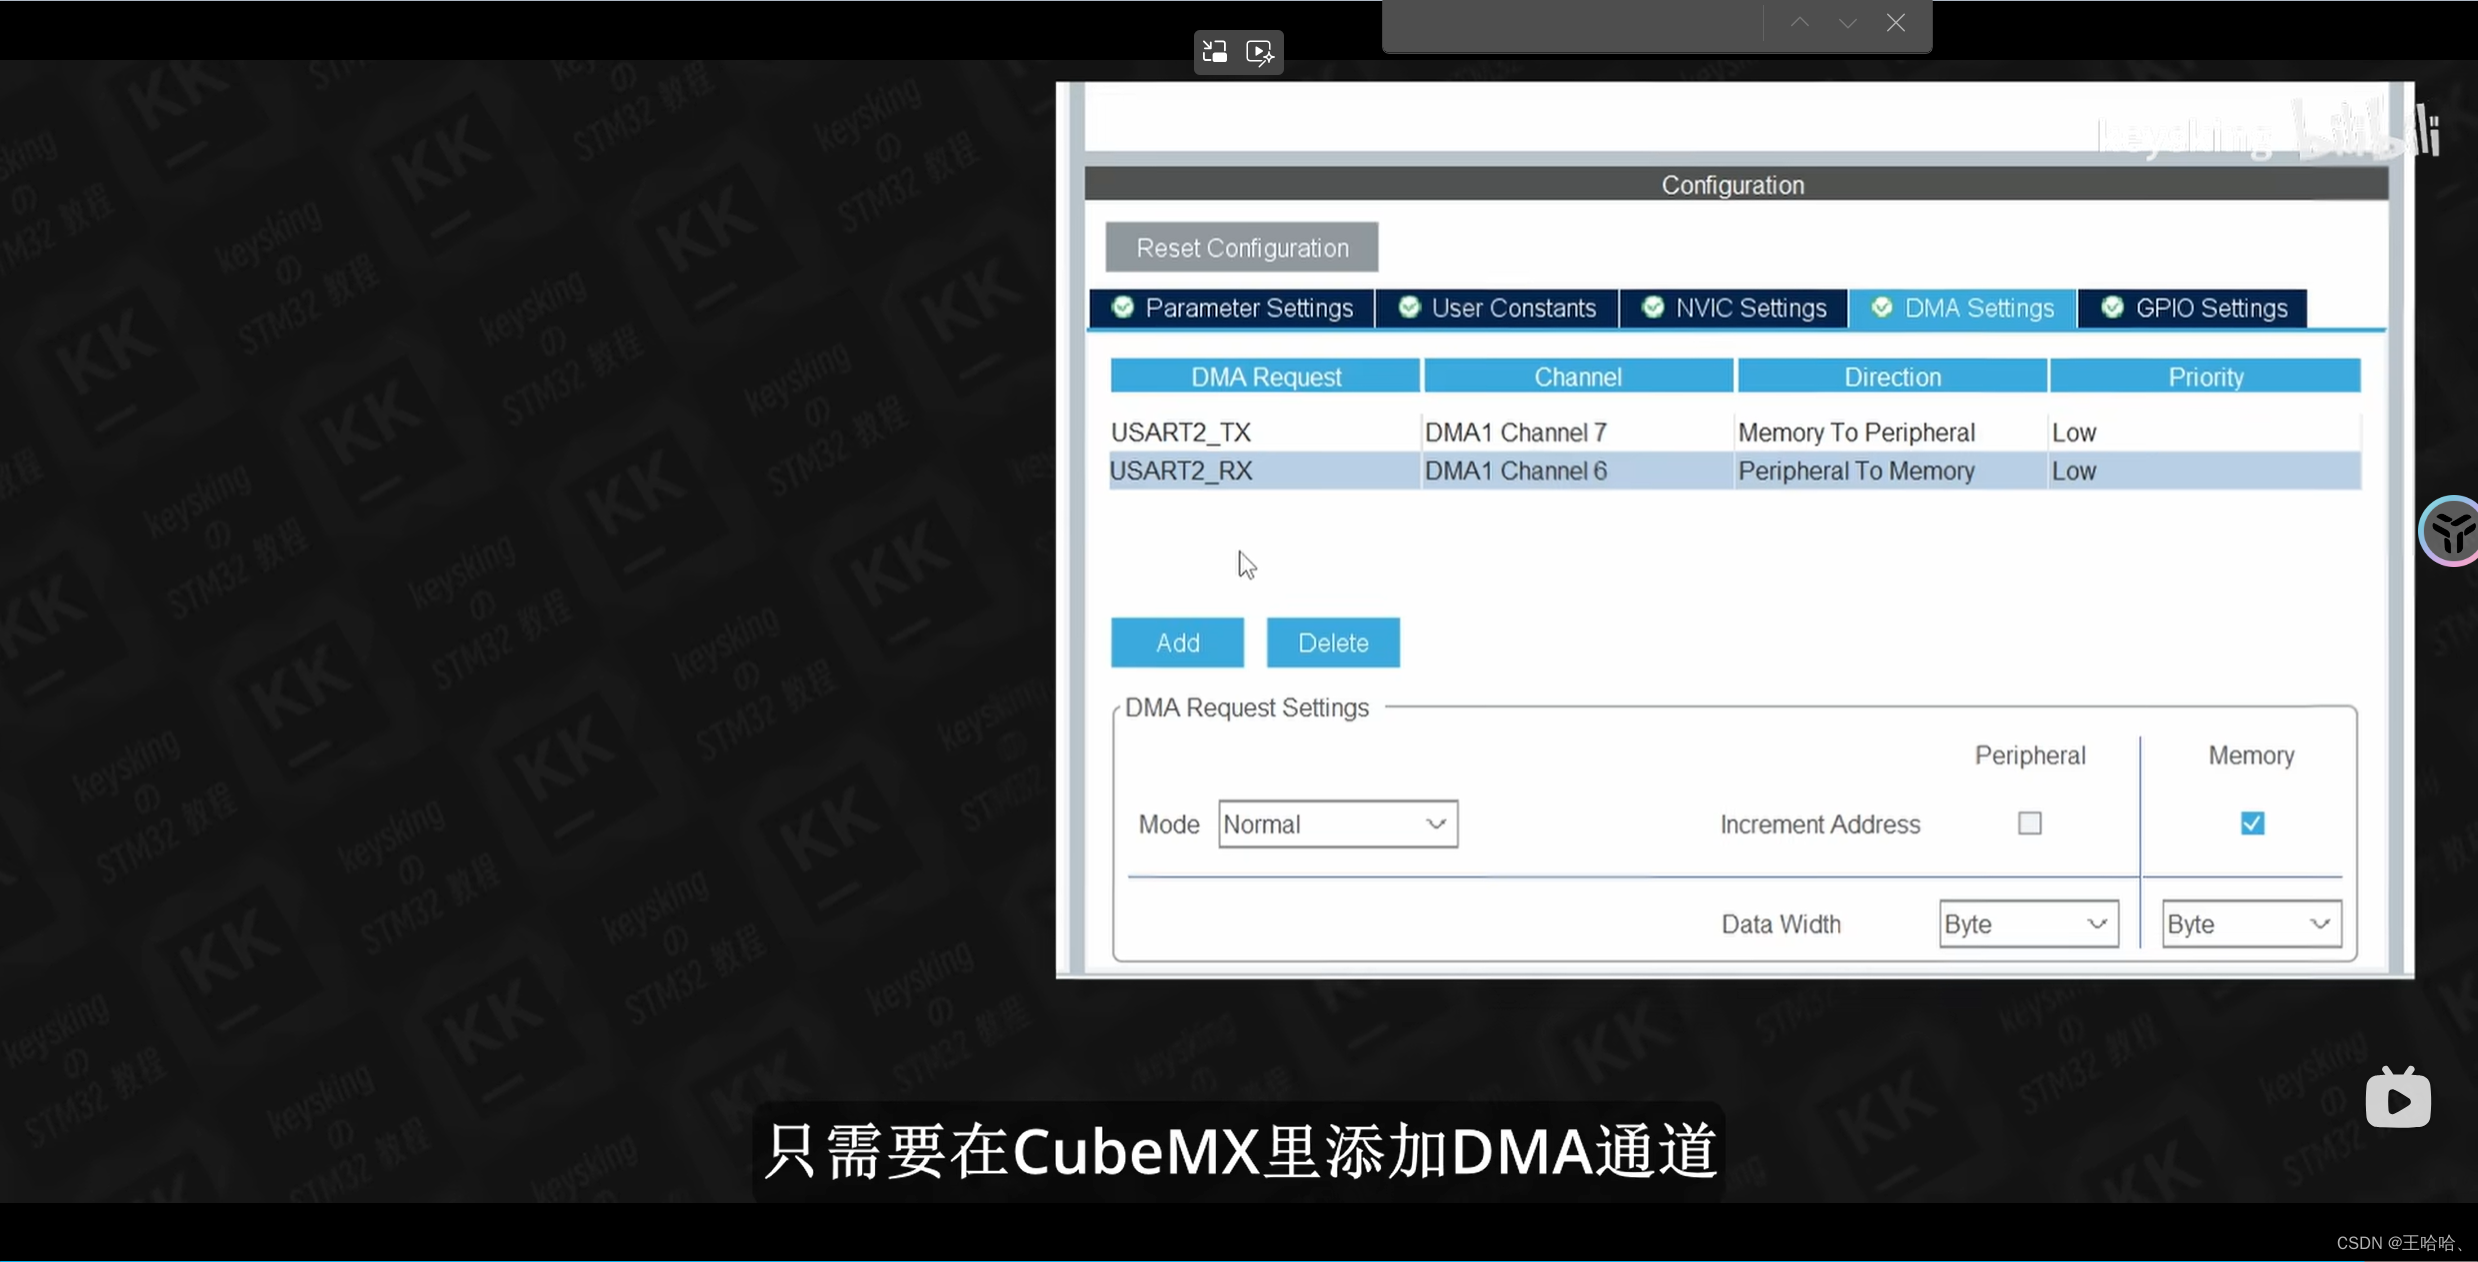Click the Delete DMA channel button
Screen dimensions: 2478x1262
point(1334,642)
